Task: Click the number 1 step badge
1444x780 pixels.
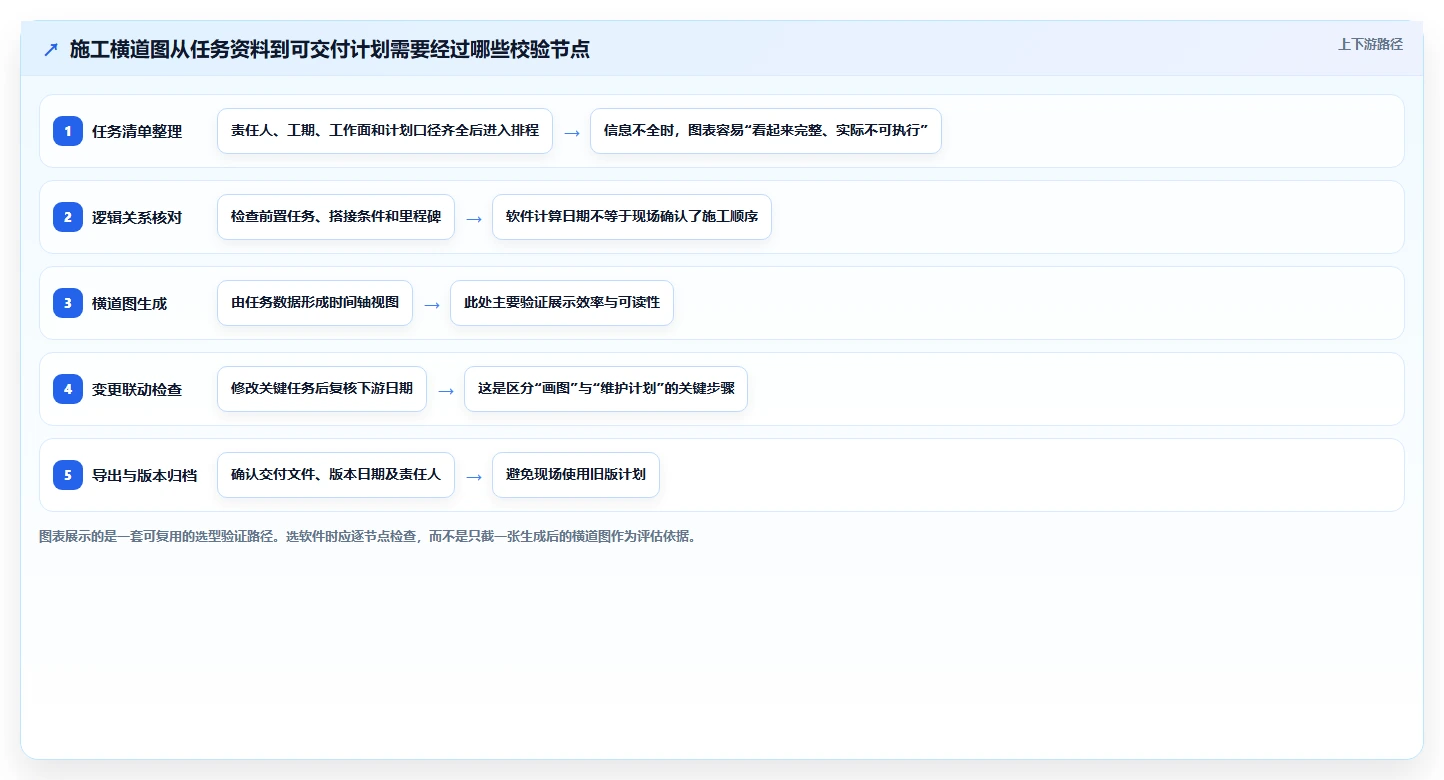Action: click(68, 131)
